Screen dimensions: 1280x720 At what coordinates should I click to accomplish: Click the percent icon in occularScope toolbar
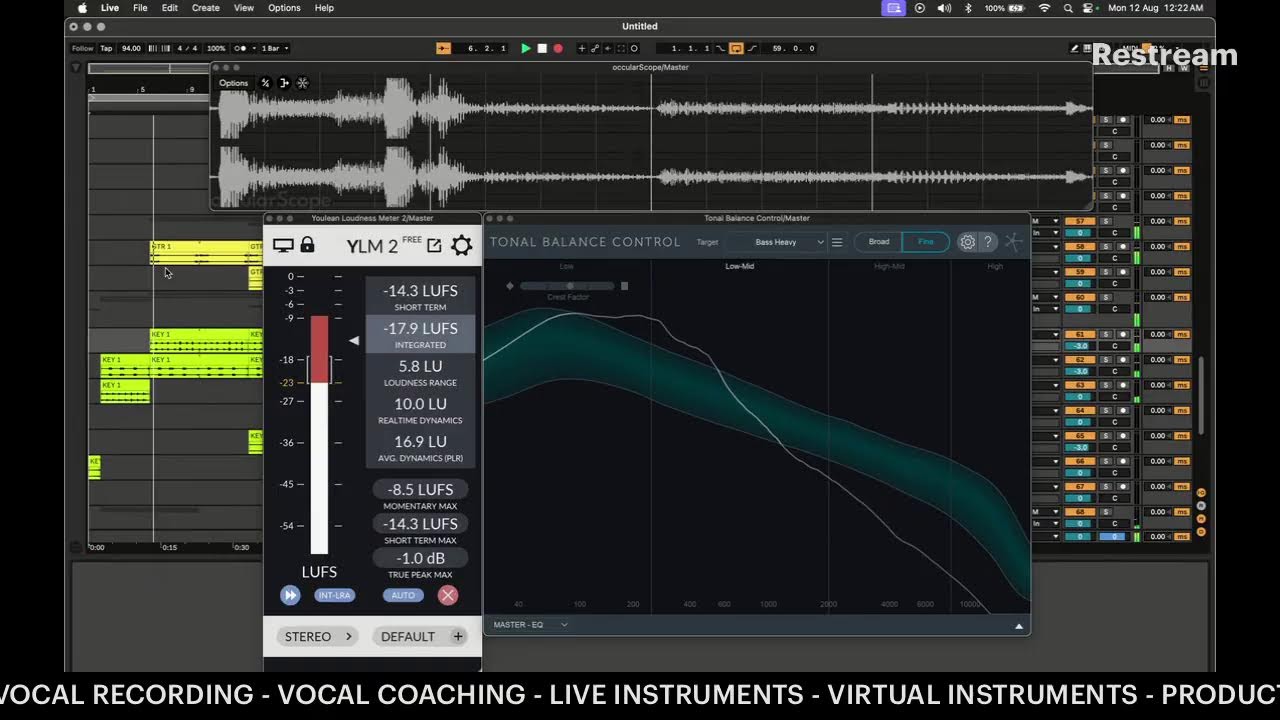pyautogui.click(x=265, y=83)
